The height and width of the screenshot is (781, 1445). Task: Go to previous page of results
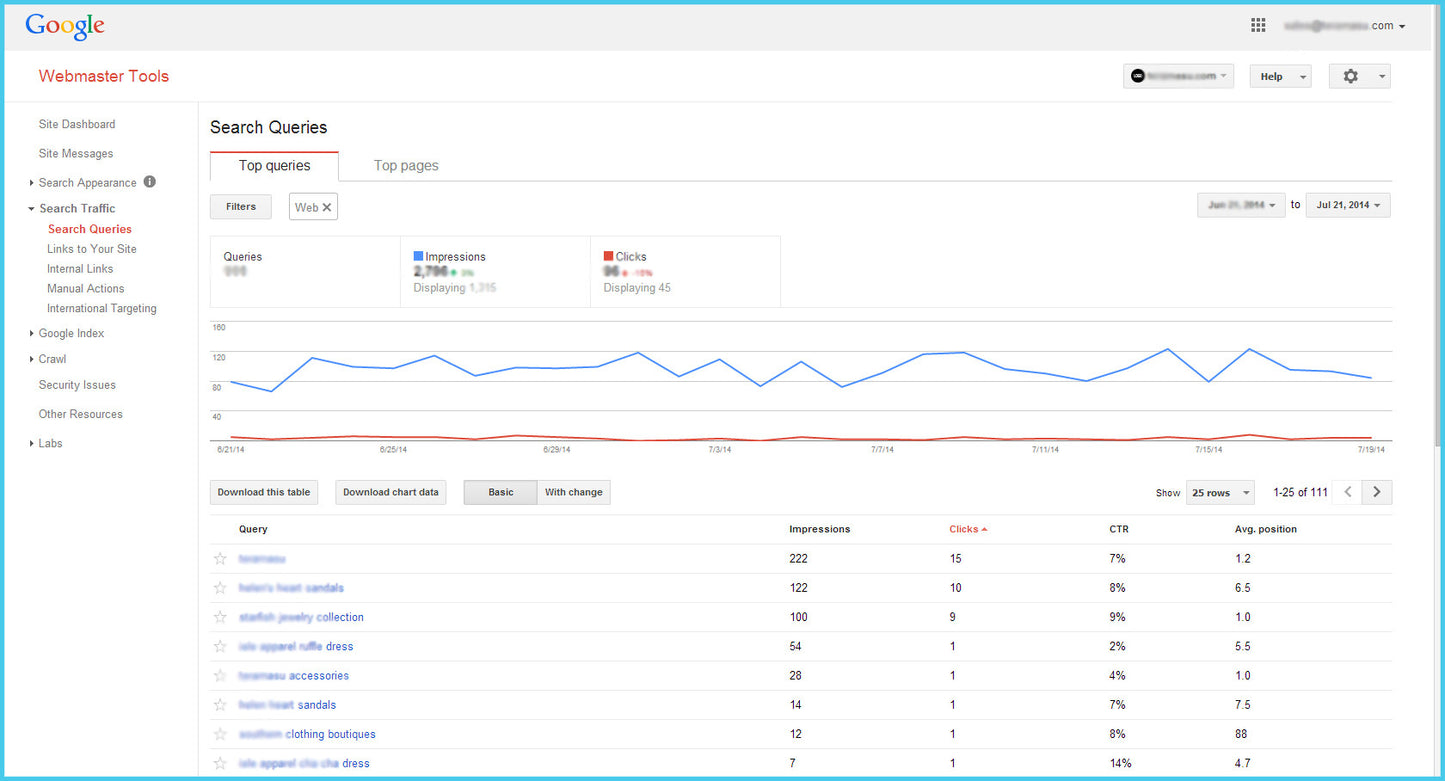(x=1348, y=492)
